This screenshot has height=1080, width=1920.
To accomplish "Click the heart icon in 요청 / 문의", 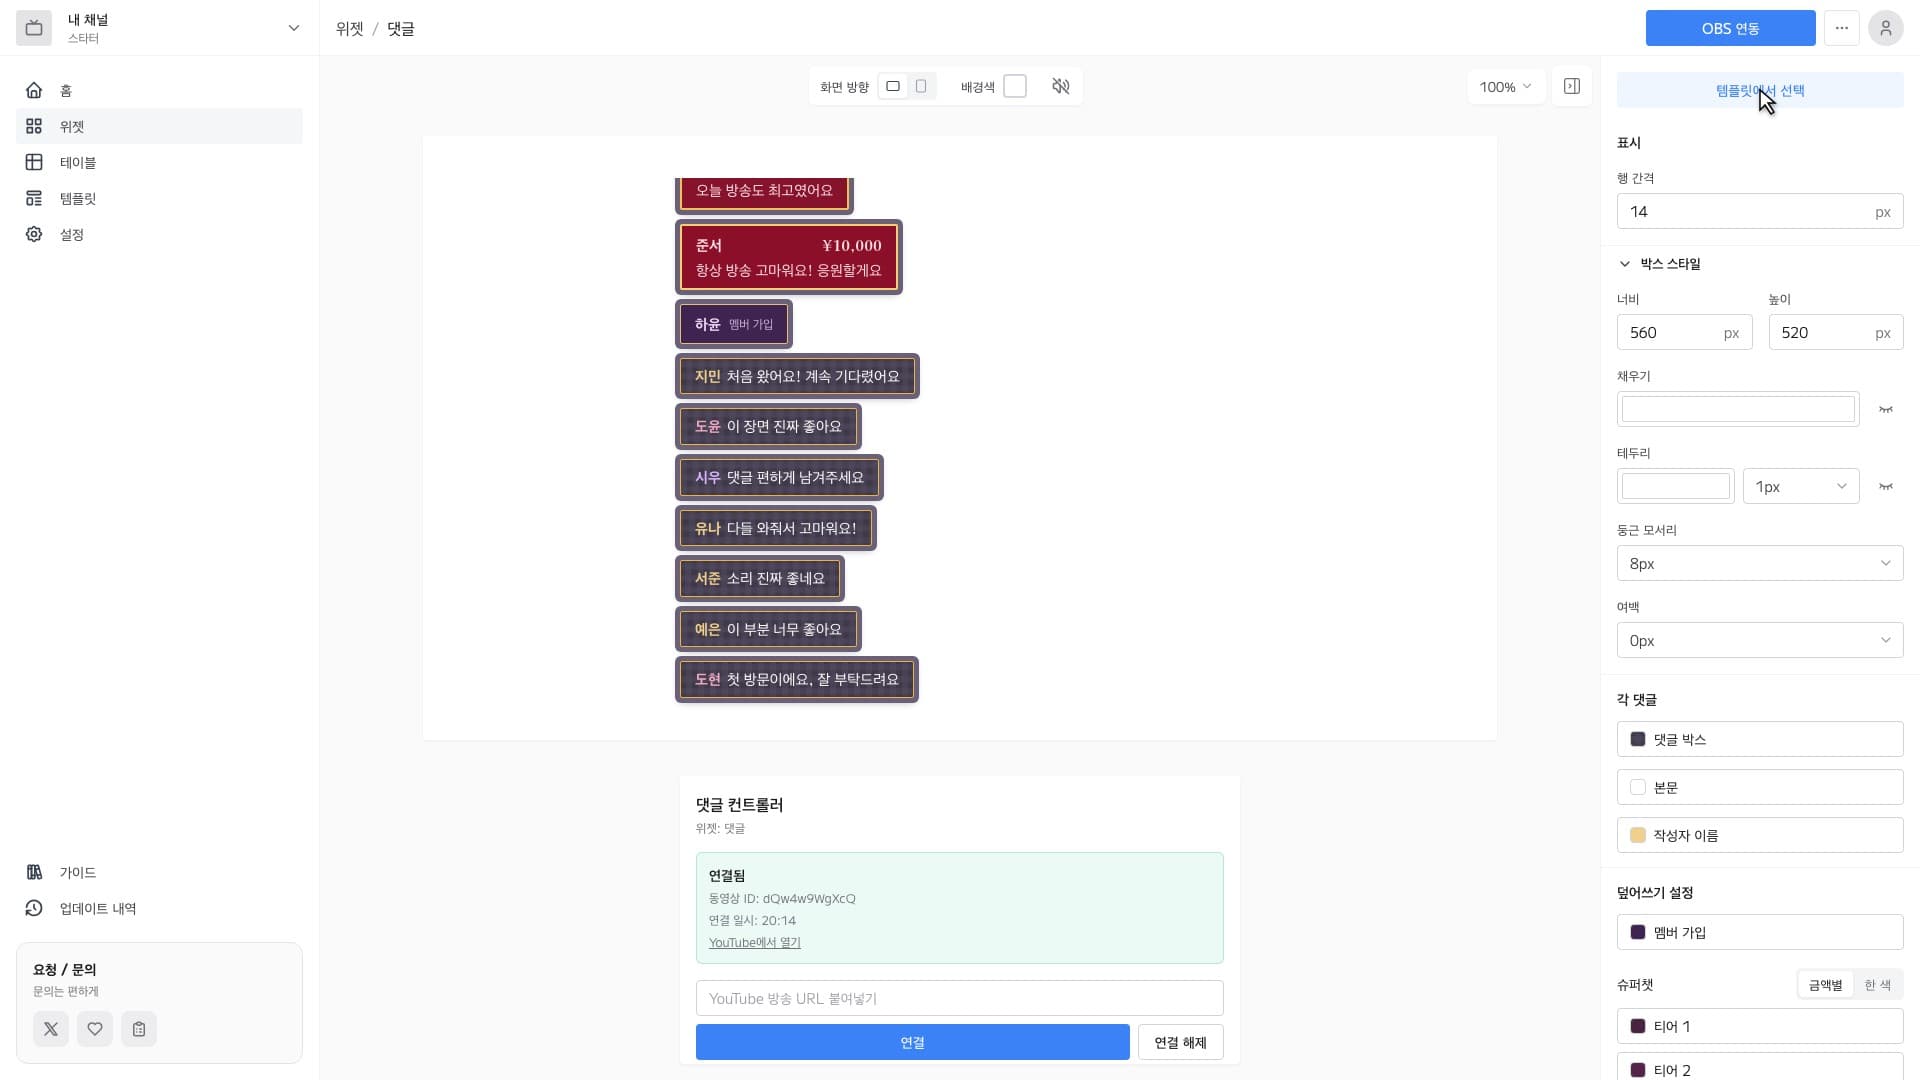I will tap(95, 1029).
